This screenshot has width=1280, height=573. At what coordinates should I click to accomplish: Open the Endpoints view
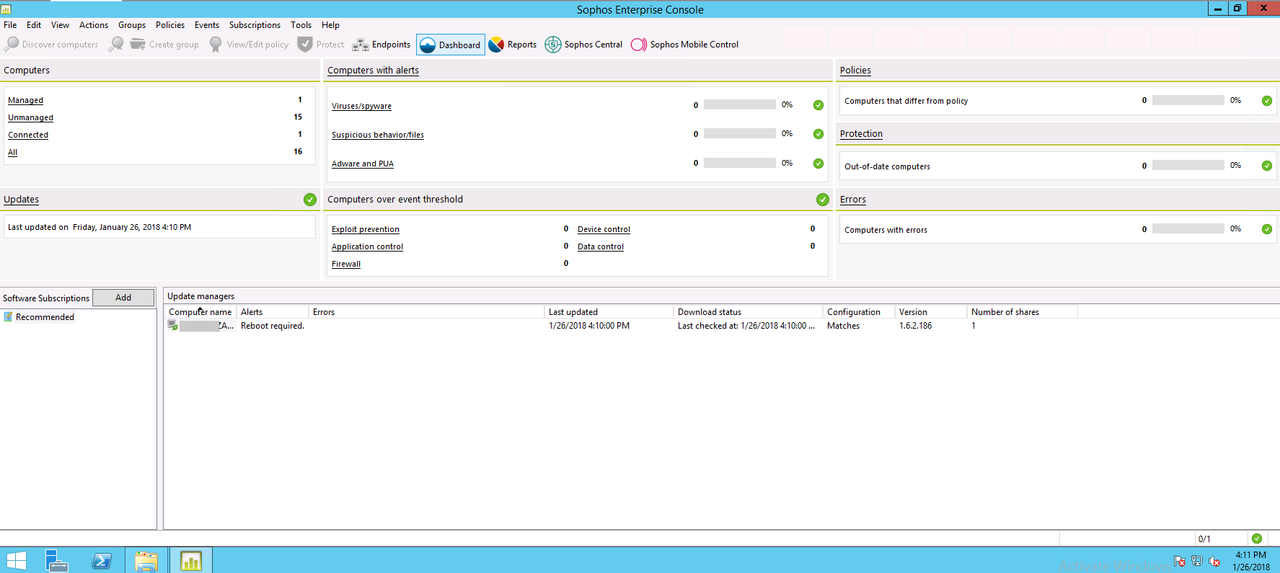pos(381,44)
